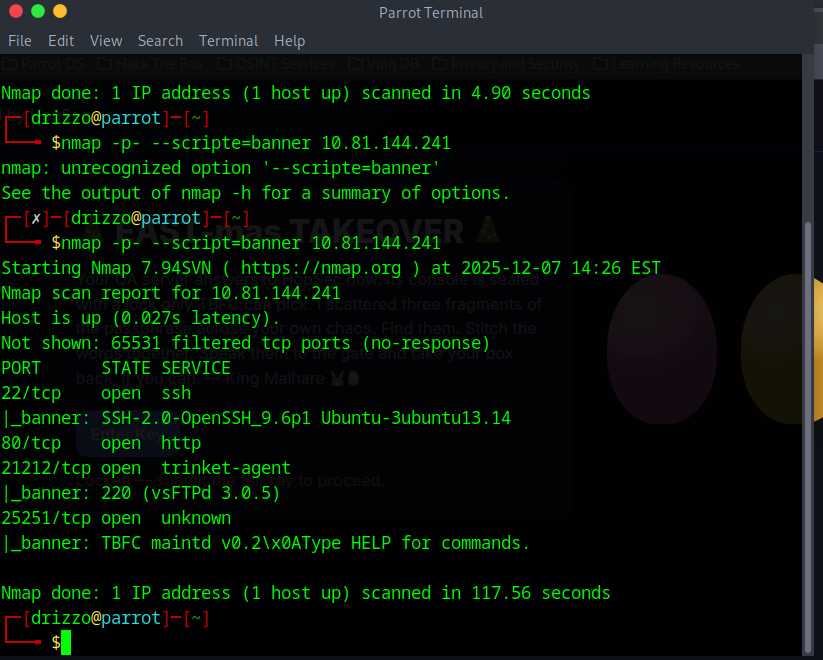Open the Edit menu

click(x=61, y=41)
